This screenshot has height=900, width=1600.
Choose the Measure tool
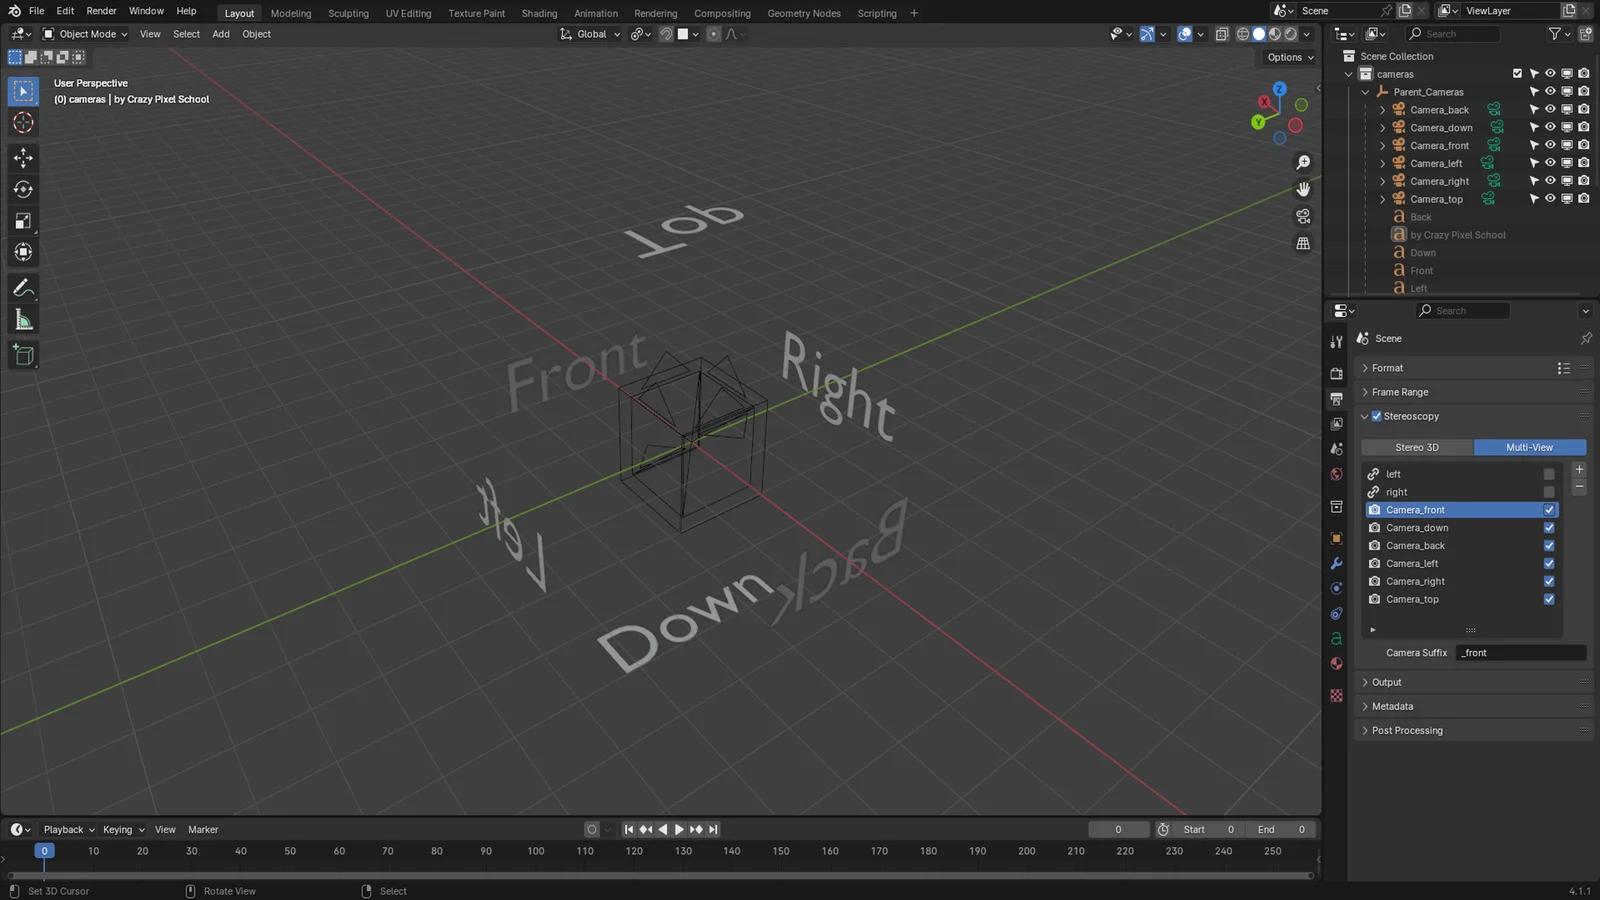coord(23,320)
